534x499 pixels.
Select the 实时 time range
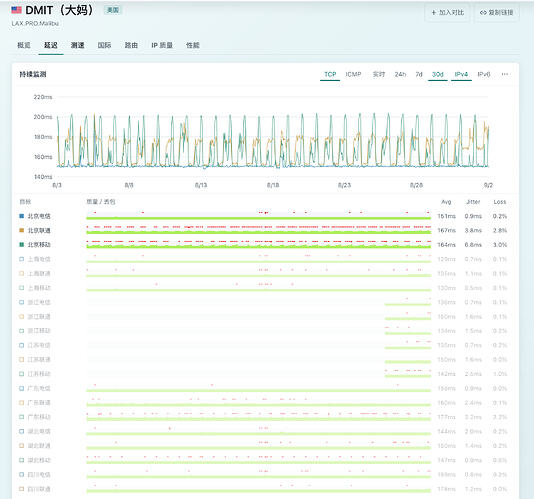pyautogui.click(x=379, y=74)
